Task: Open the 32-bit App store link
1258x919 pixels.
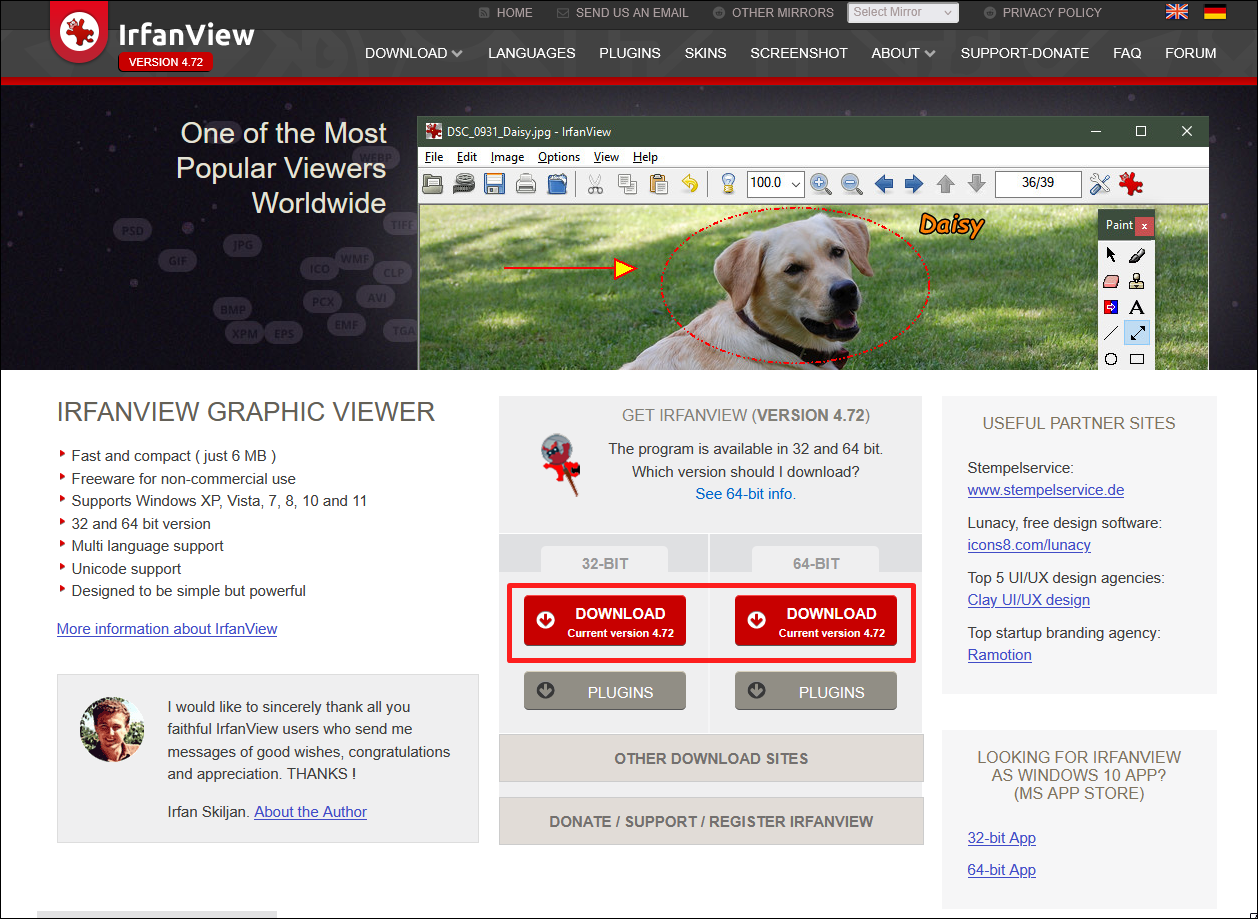Action: tap(1002, 838)
